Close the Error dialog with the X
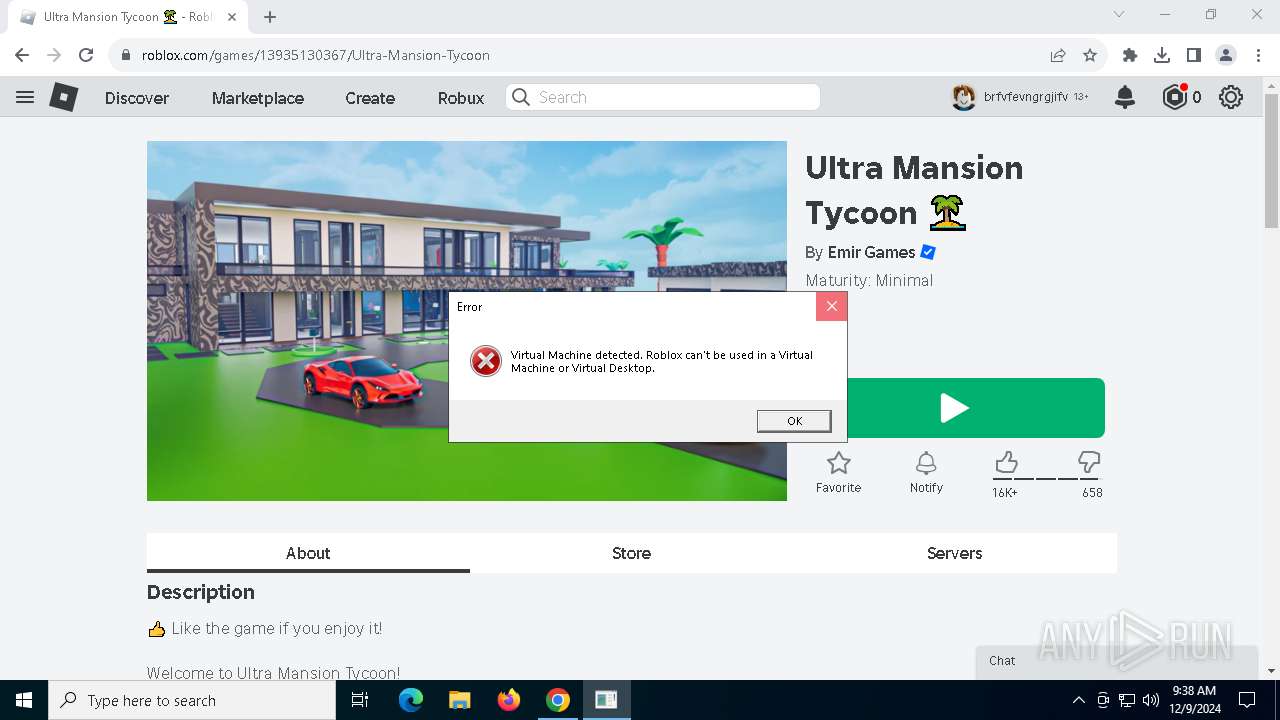1280x720 pixels. pos(831,307)
